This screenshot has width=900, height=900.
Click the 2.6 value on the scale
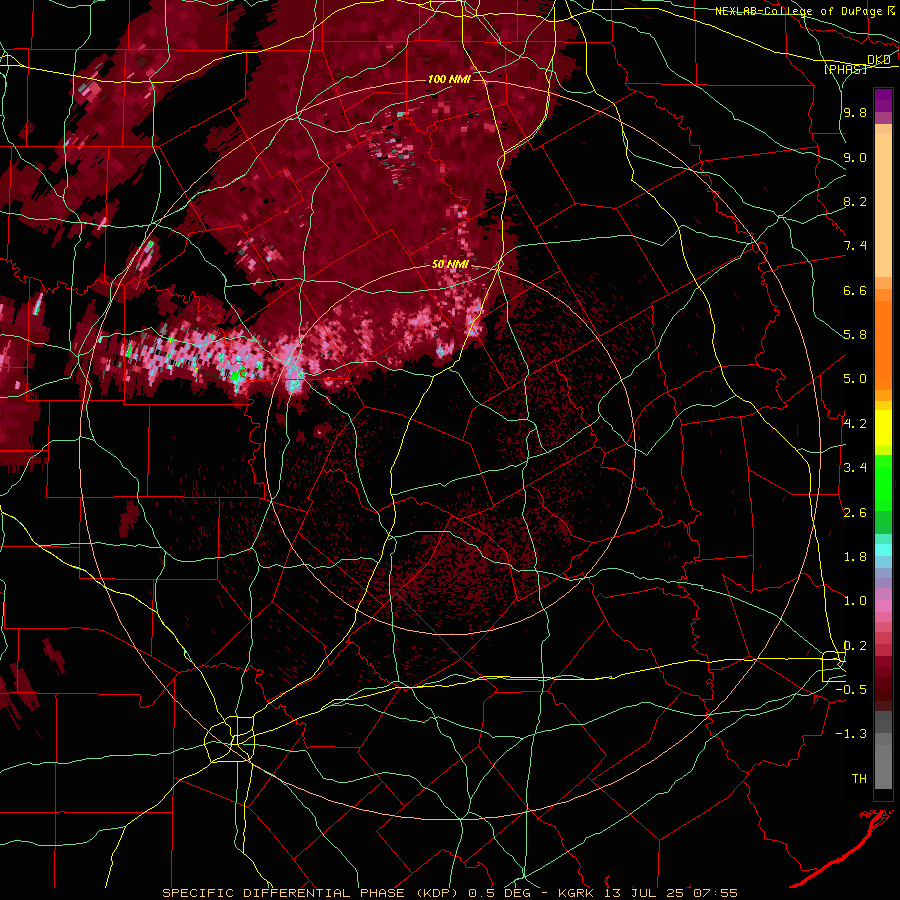[x=855, y=513]
